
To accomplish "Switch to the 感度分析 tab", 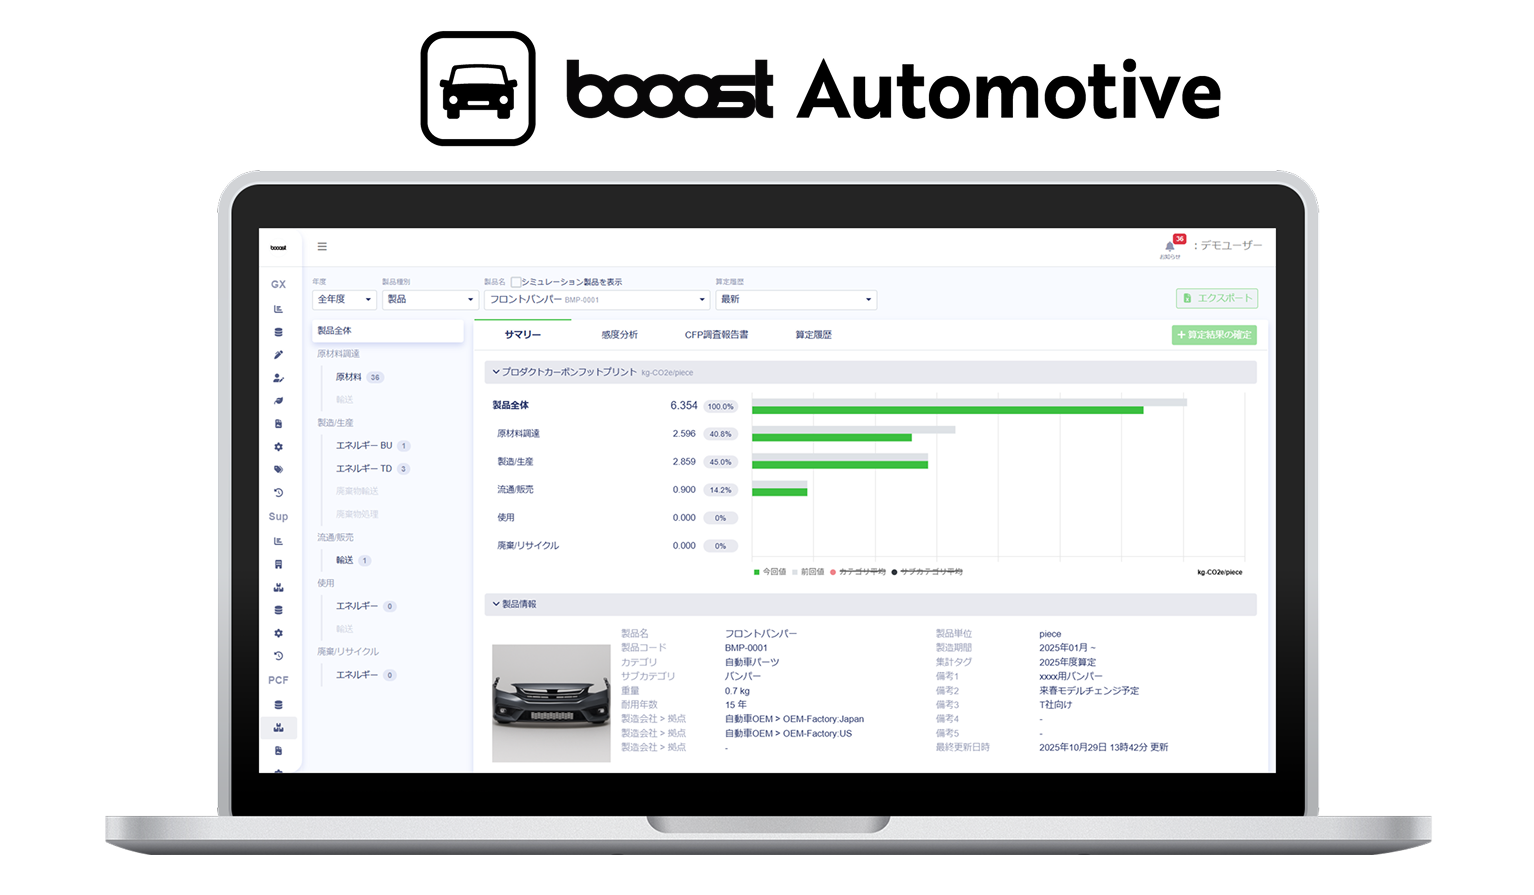I will [620, 334].
